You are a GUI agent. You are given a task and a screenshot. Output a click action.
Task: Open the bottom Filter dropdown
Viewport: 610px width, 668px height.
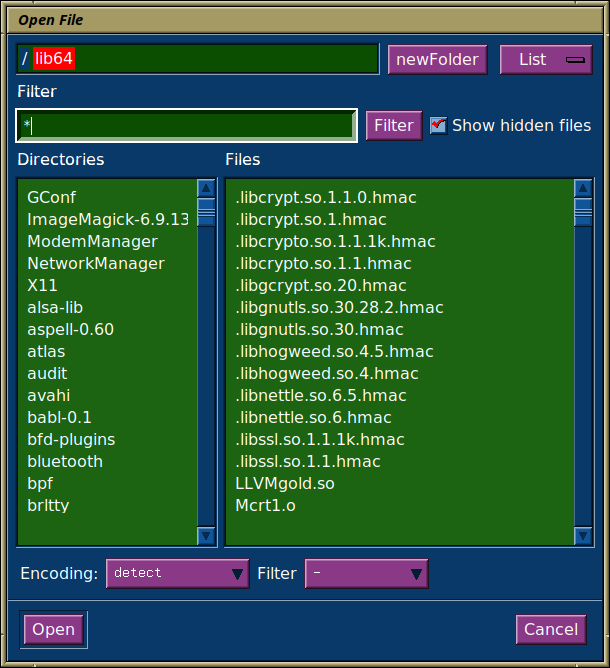[366, 573]
